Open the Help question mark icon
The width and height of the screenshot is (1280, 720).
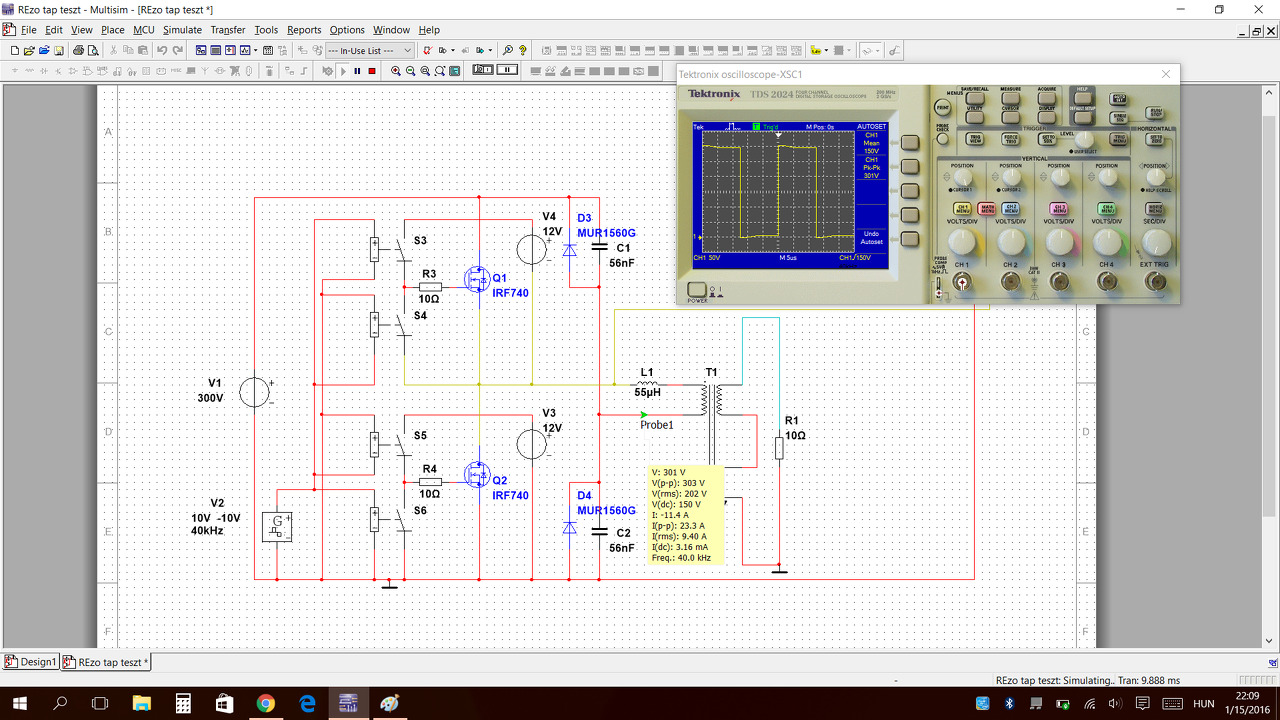[522, 50]
